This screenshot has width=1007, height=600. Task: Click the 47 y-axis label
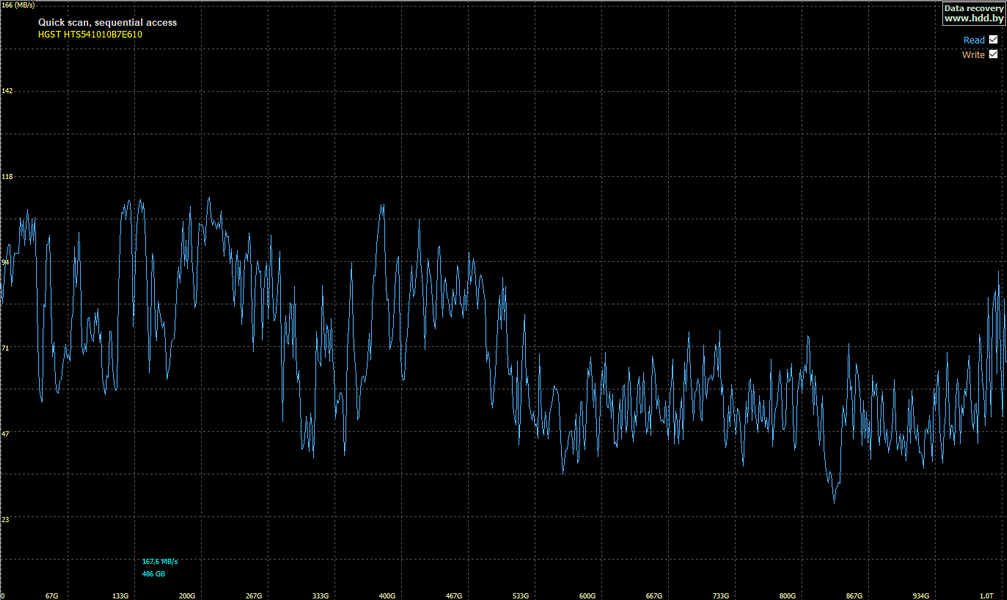(x=5, y=434)
